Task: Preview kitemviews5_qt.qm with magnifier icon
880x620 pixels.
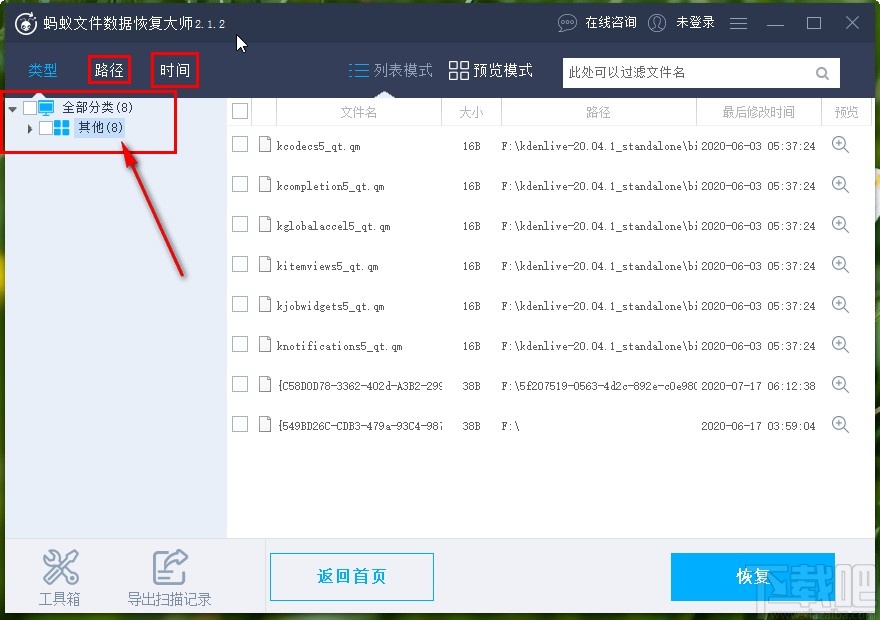Action: click(x=840, y=265)
